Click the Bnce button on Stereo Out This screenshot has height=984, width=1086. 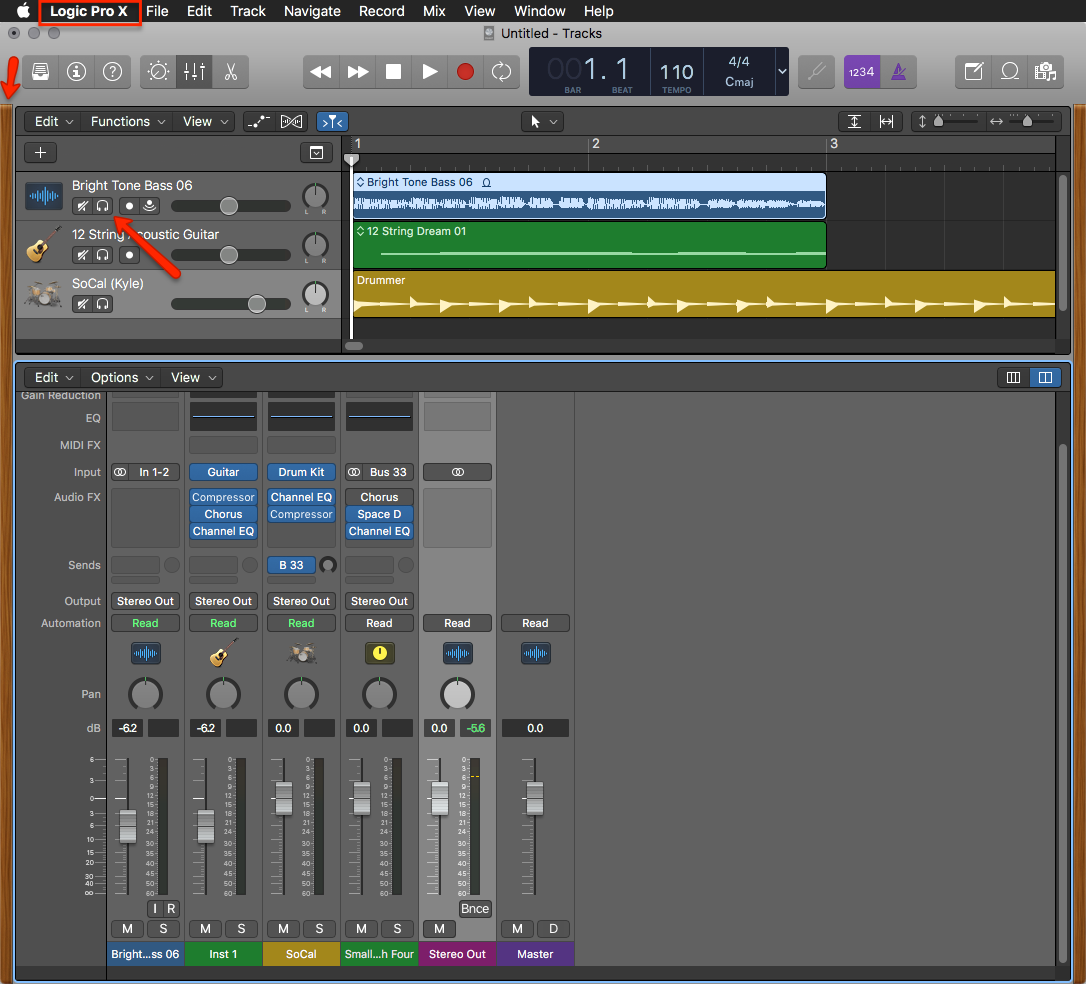(x=475, y=908)
